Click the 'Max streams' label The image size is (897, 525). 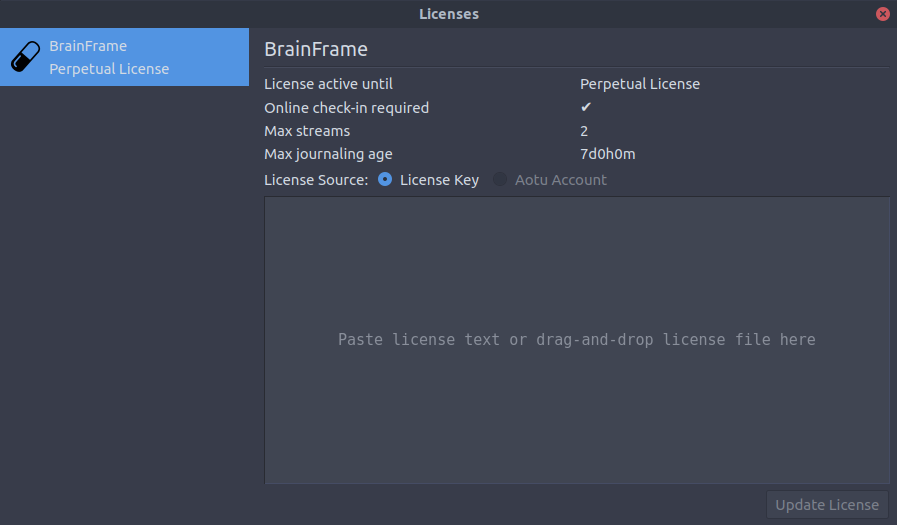pos(307,131)
